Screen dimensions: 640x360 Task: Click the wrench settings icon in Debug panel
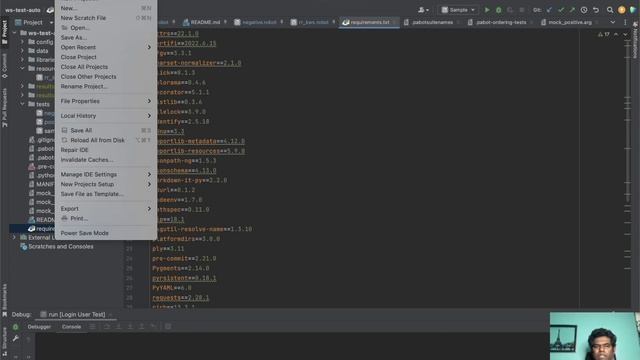(16, 338)
